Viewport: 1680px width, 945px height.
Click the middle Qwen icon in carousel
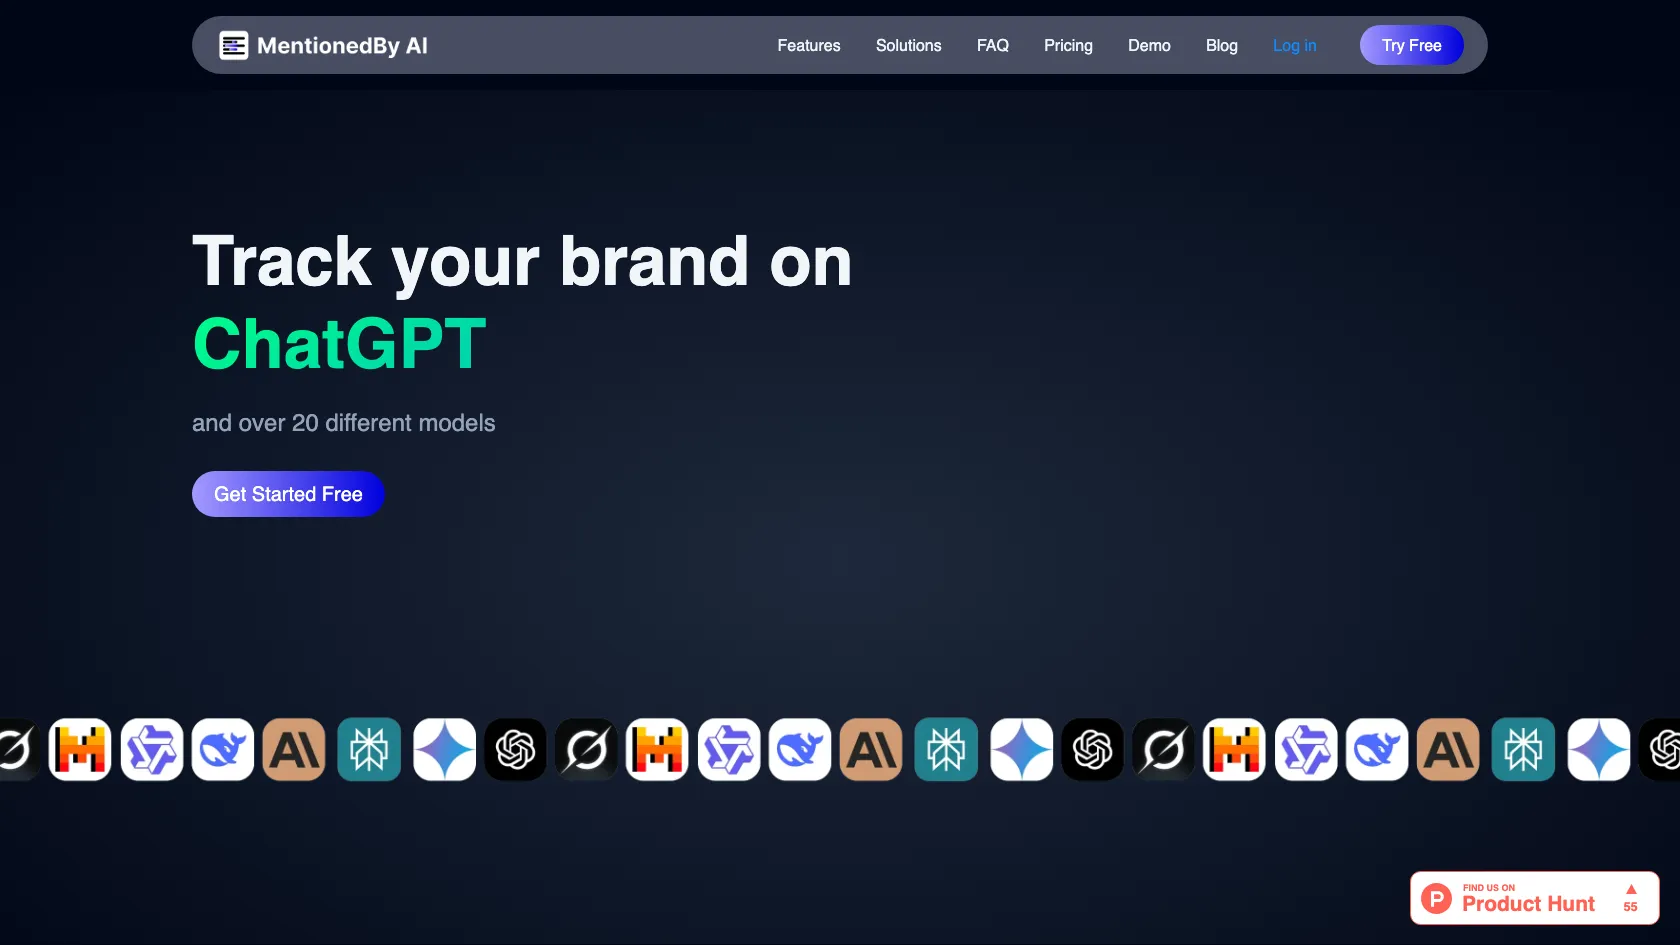coord(729,749)
